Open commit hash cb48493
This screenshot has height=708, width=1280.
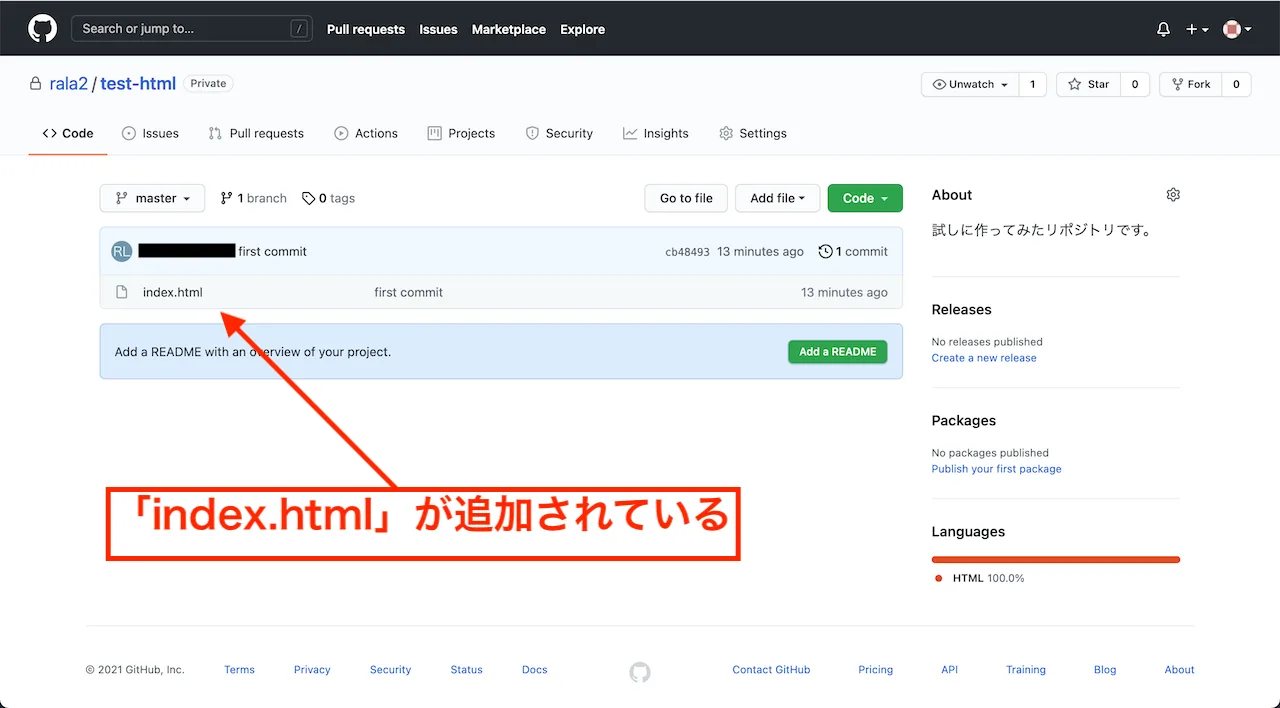point(687,252)
